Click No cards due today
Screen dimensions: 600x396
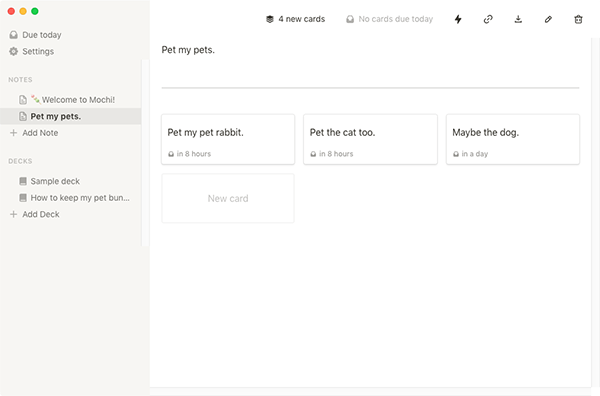pyautogui.click(x=390, y=19)
